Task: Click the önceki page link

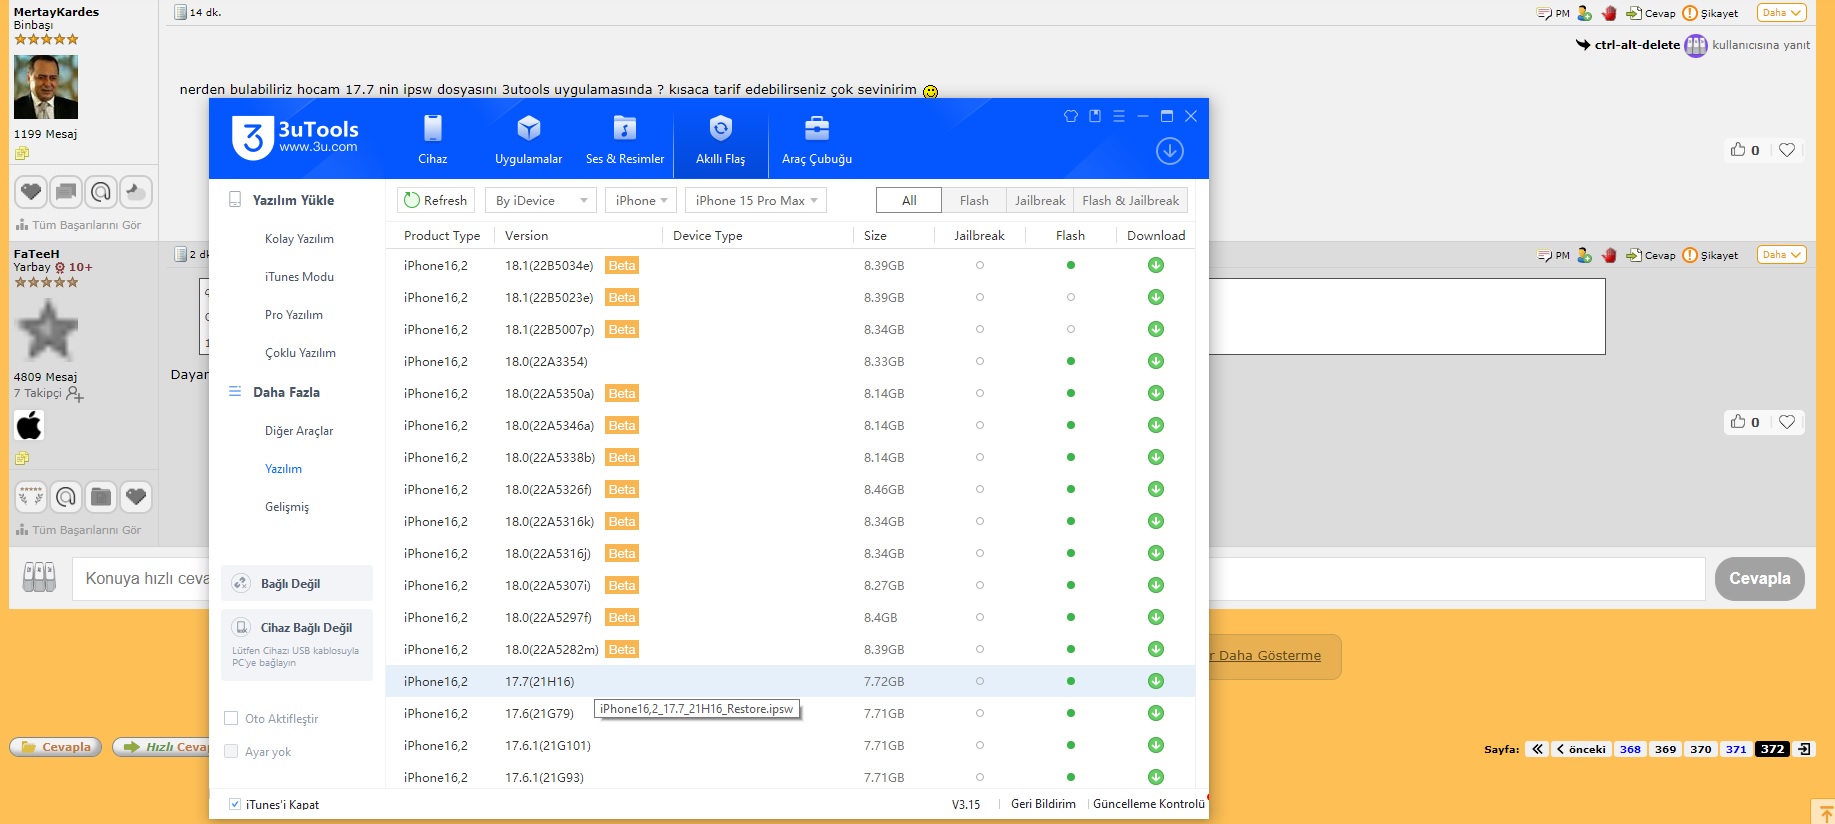Action: click(x=1581, y=749)
